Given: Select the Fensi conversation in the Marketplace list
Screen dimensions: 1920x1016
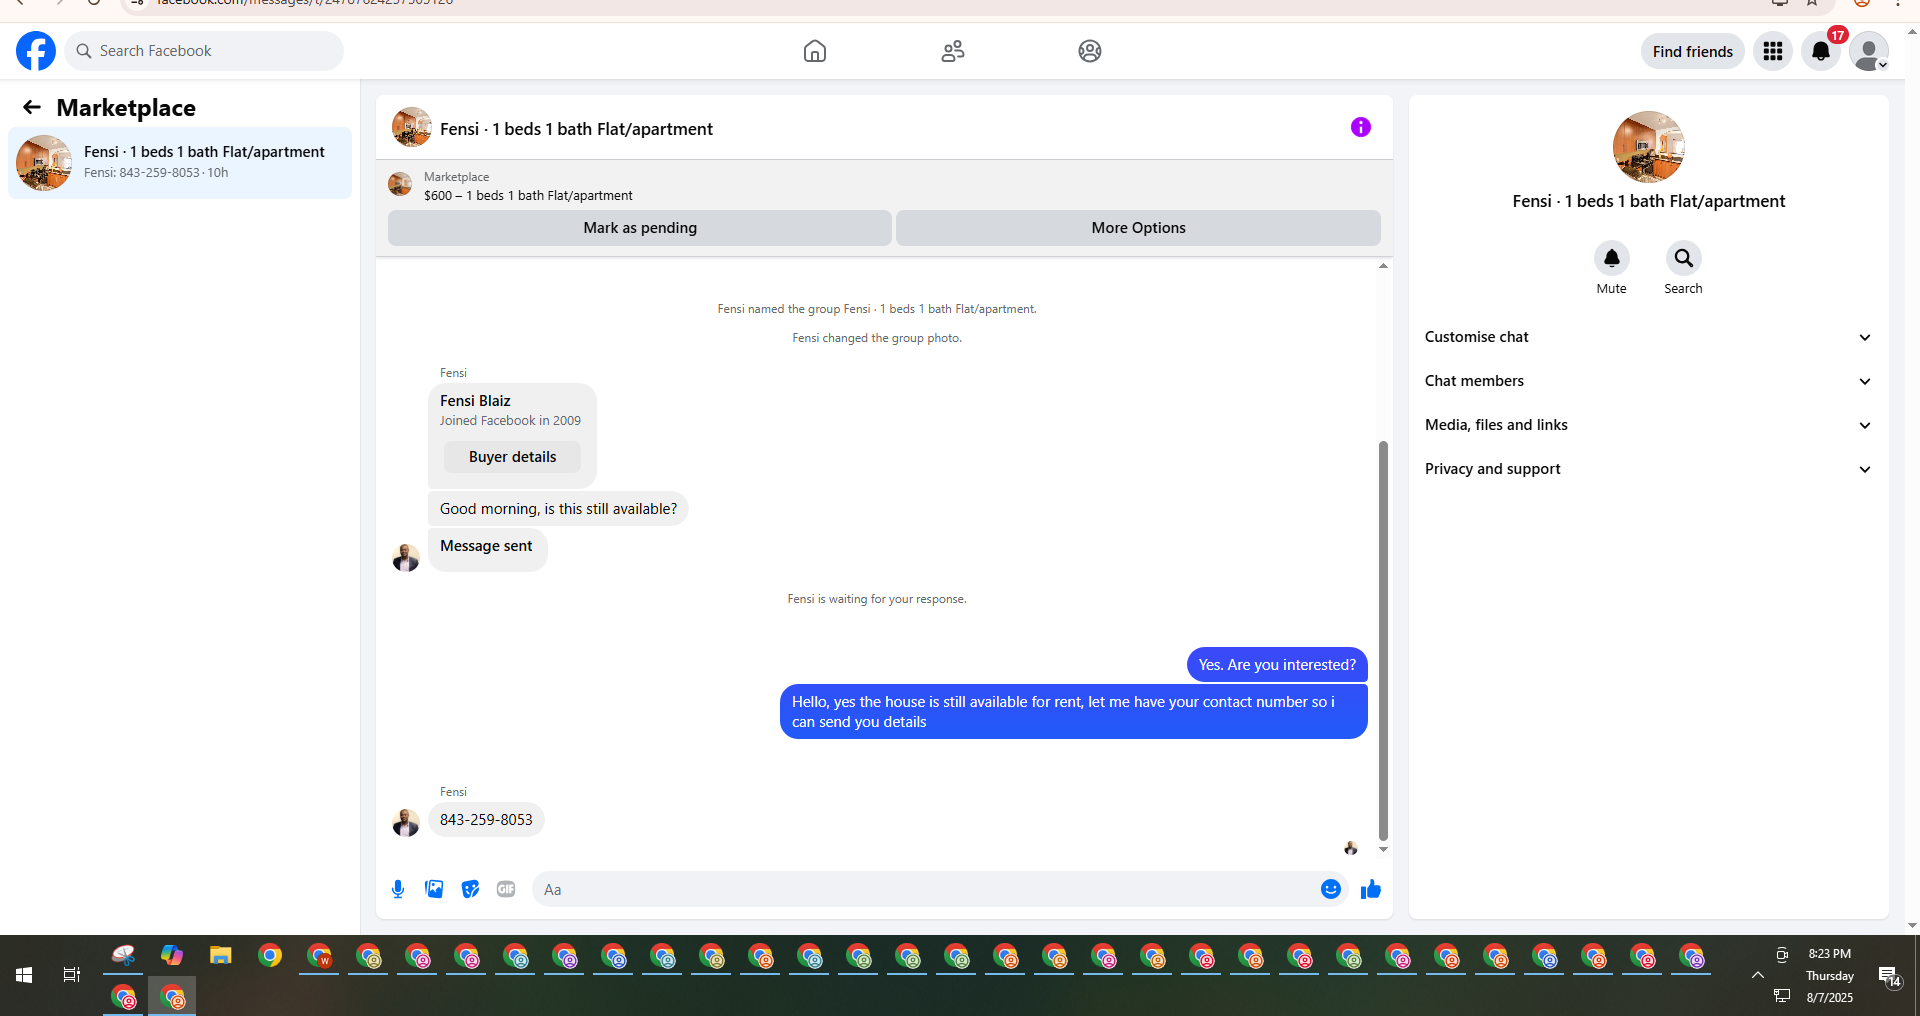Looking at the screenshot, I should pos(180,163).
